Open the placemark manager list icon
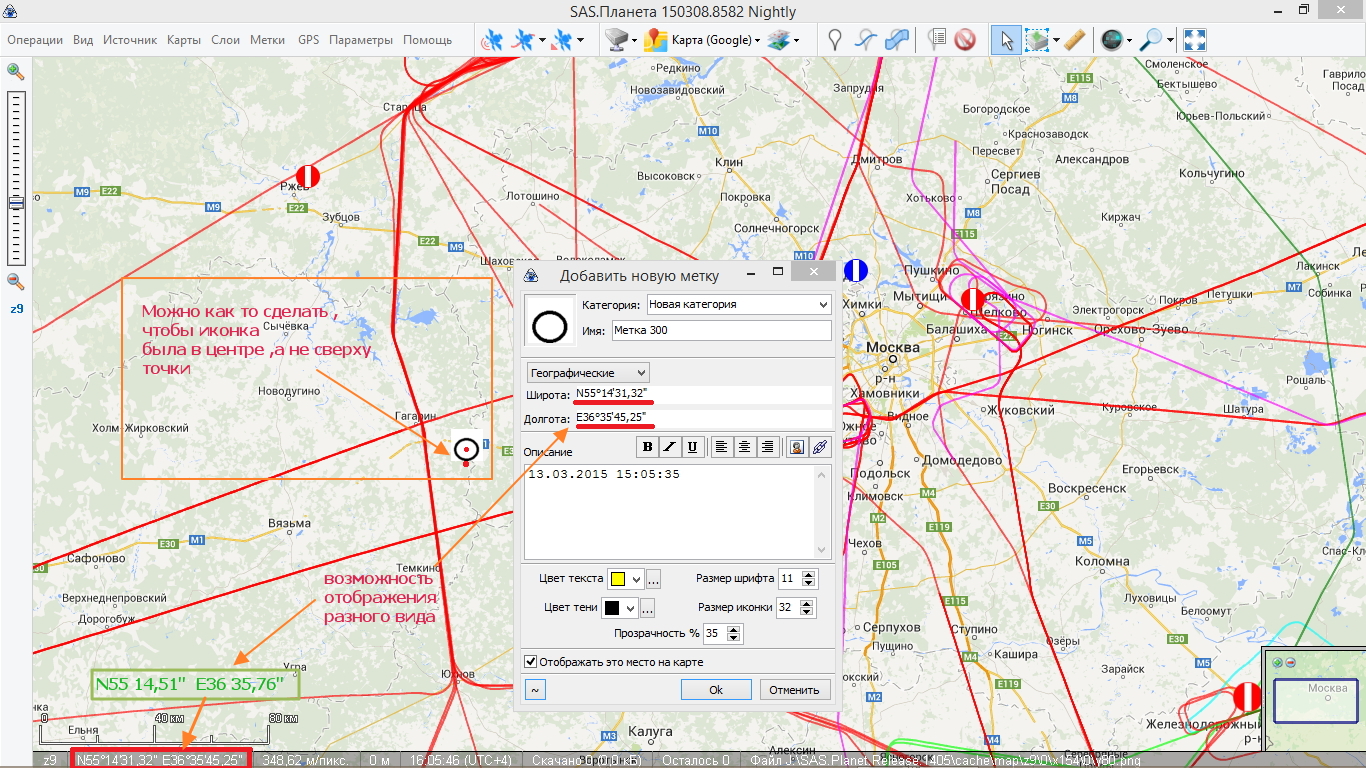Image resolution: width=1366 pixels, height=768 pixels. point(937,40)
